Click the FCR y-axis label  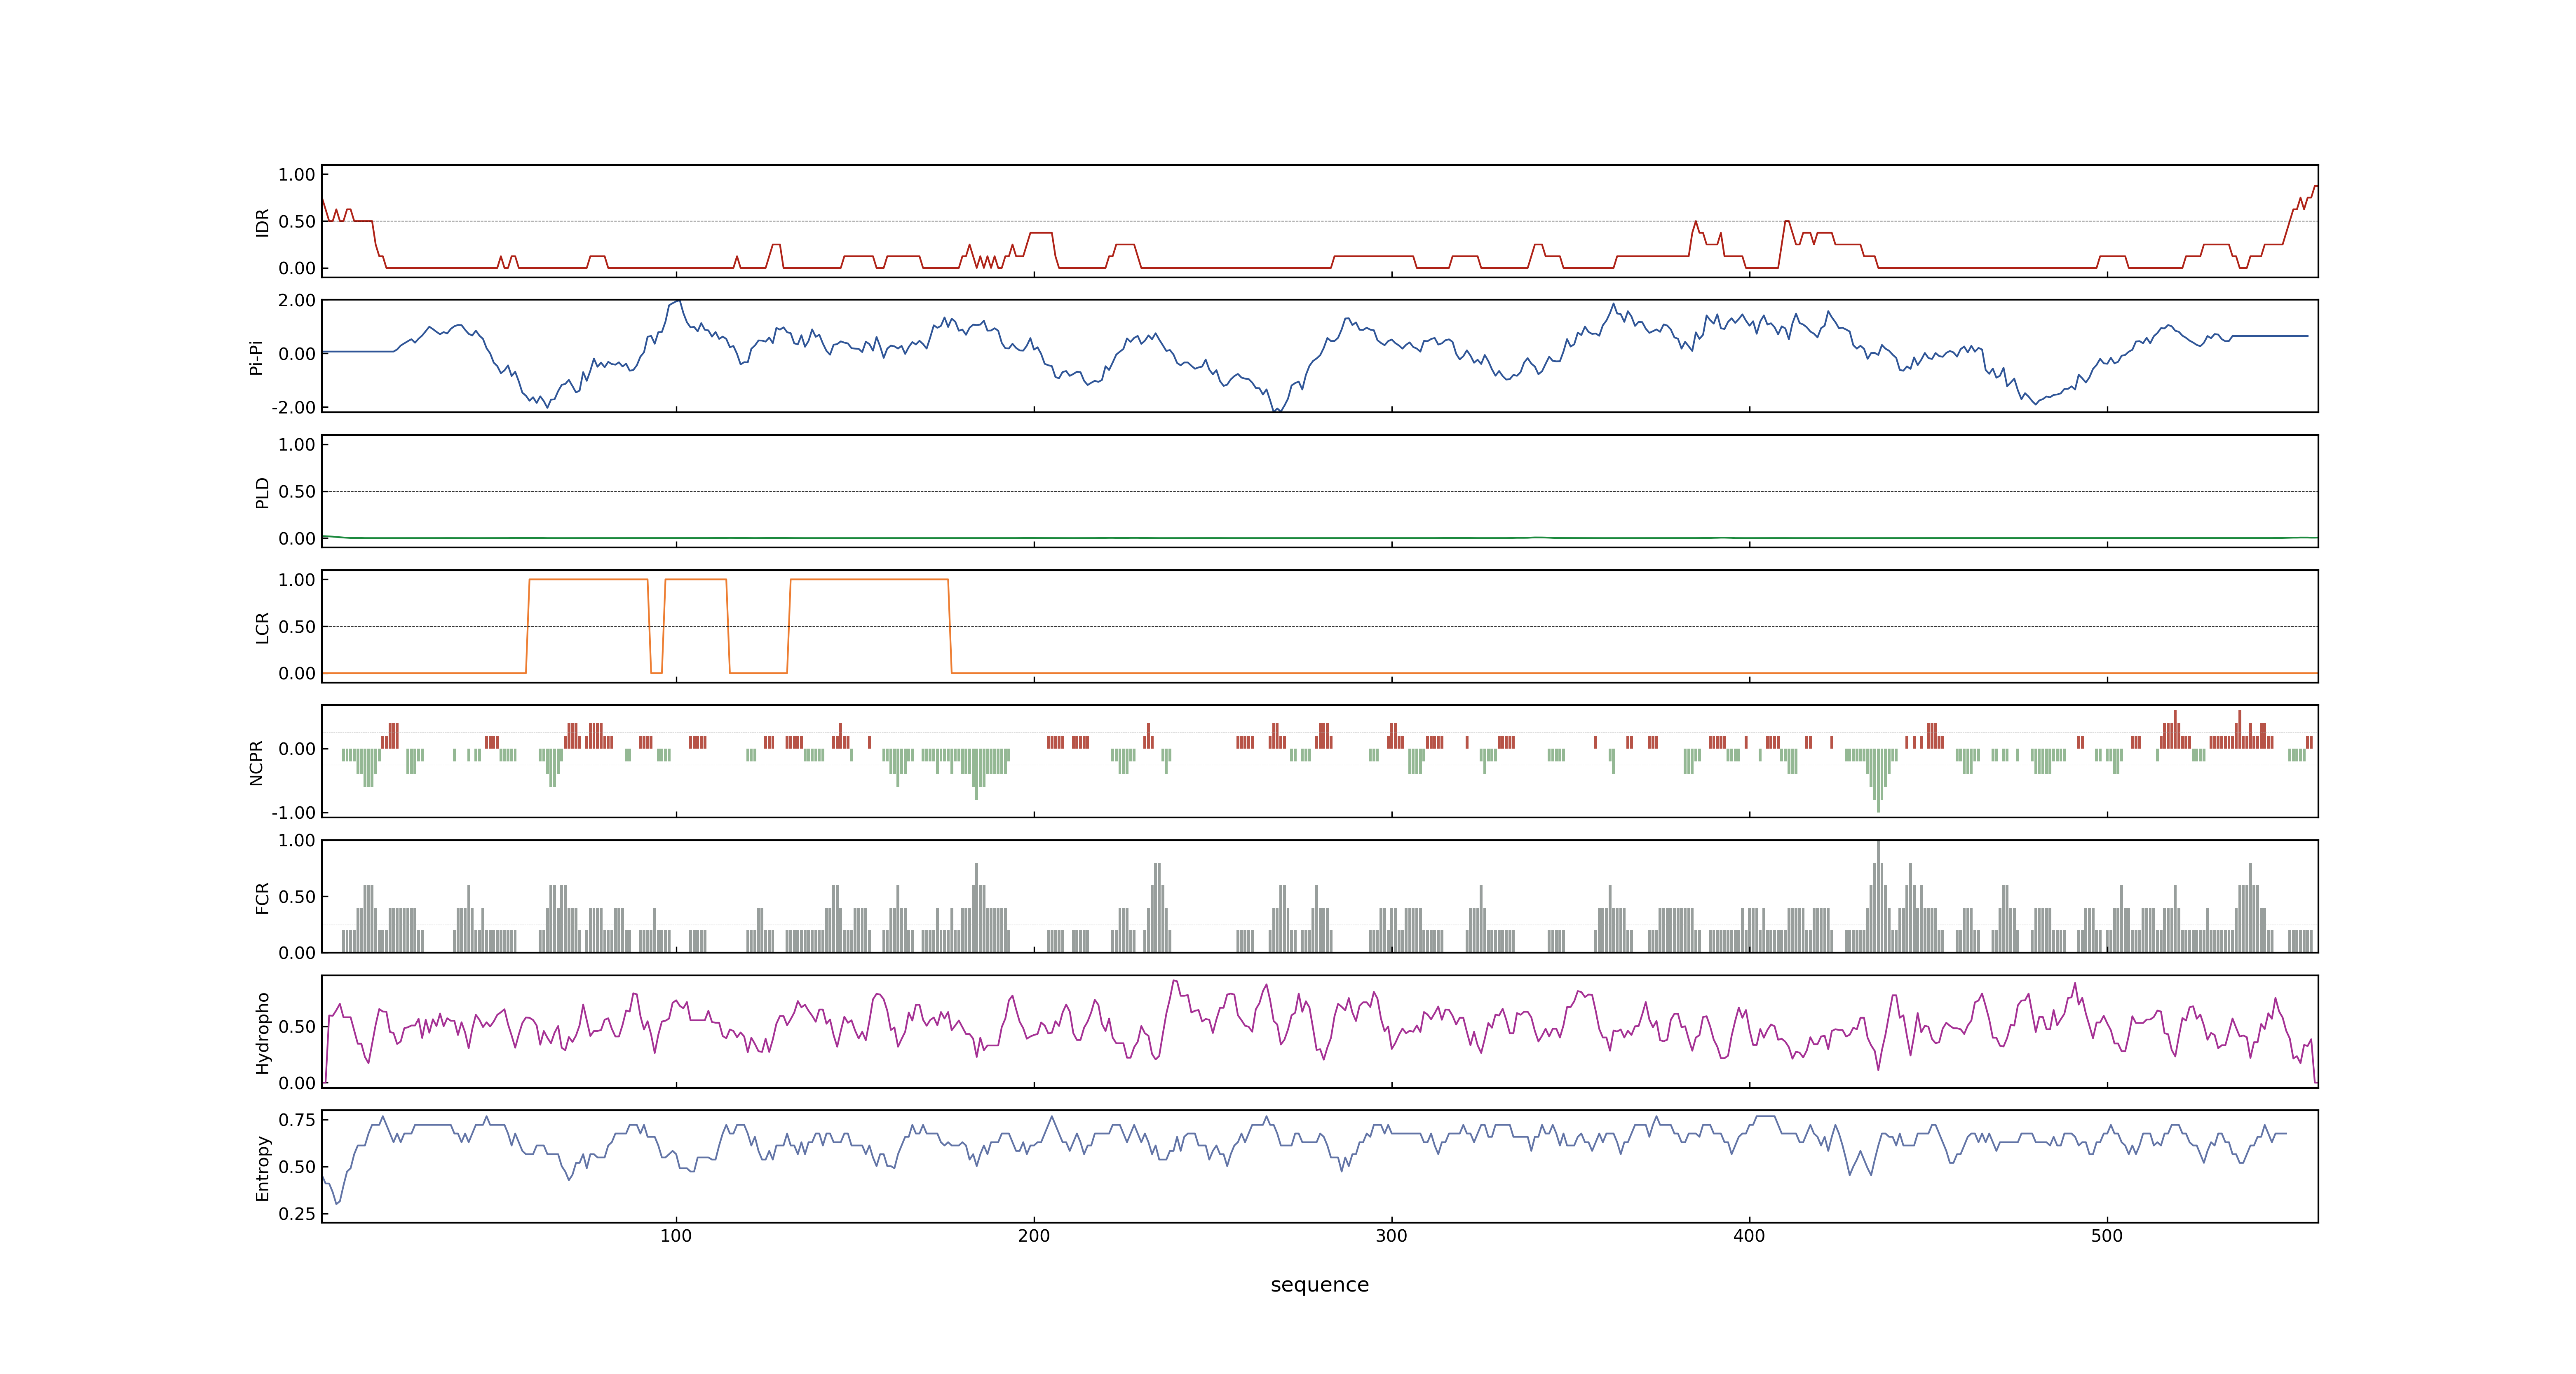coord(262,897)
